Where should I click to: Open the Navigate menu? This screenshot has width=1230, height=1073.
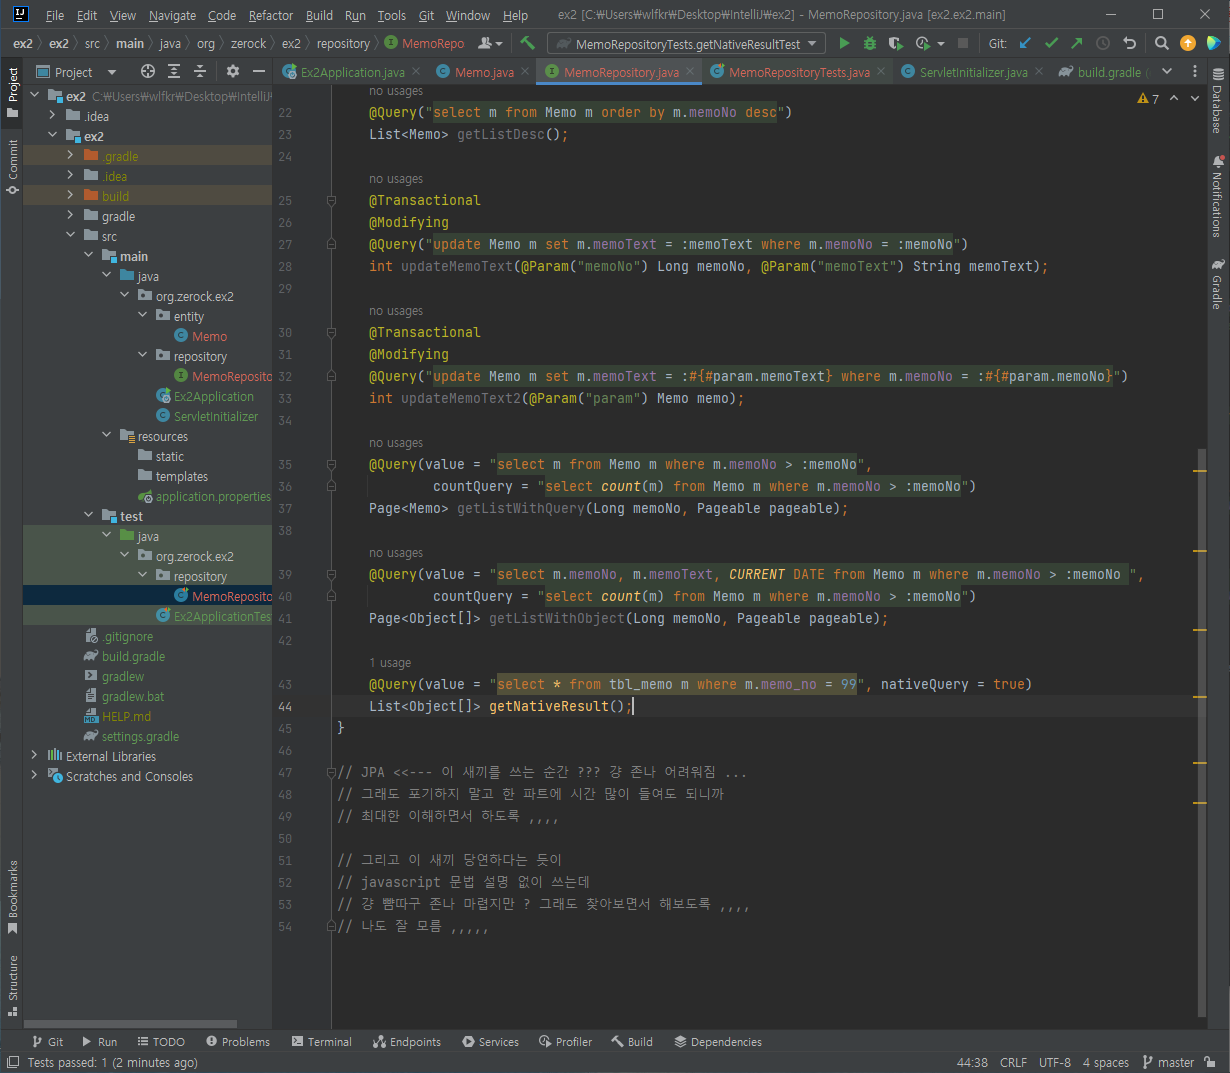(x=172, y=15)
